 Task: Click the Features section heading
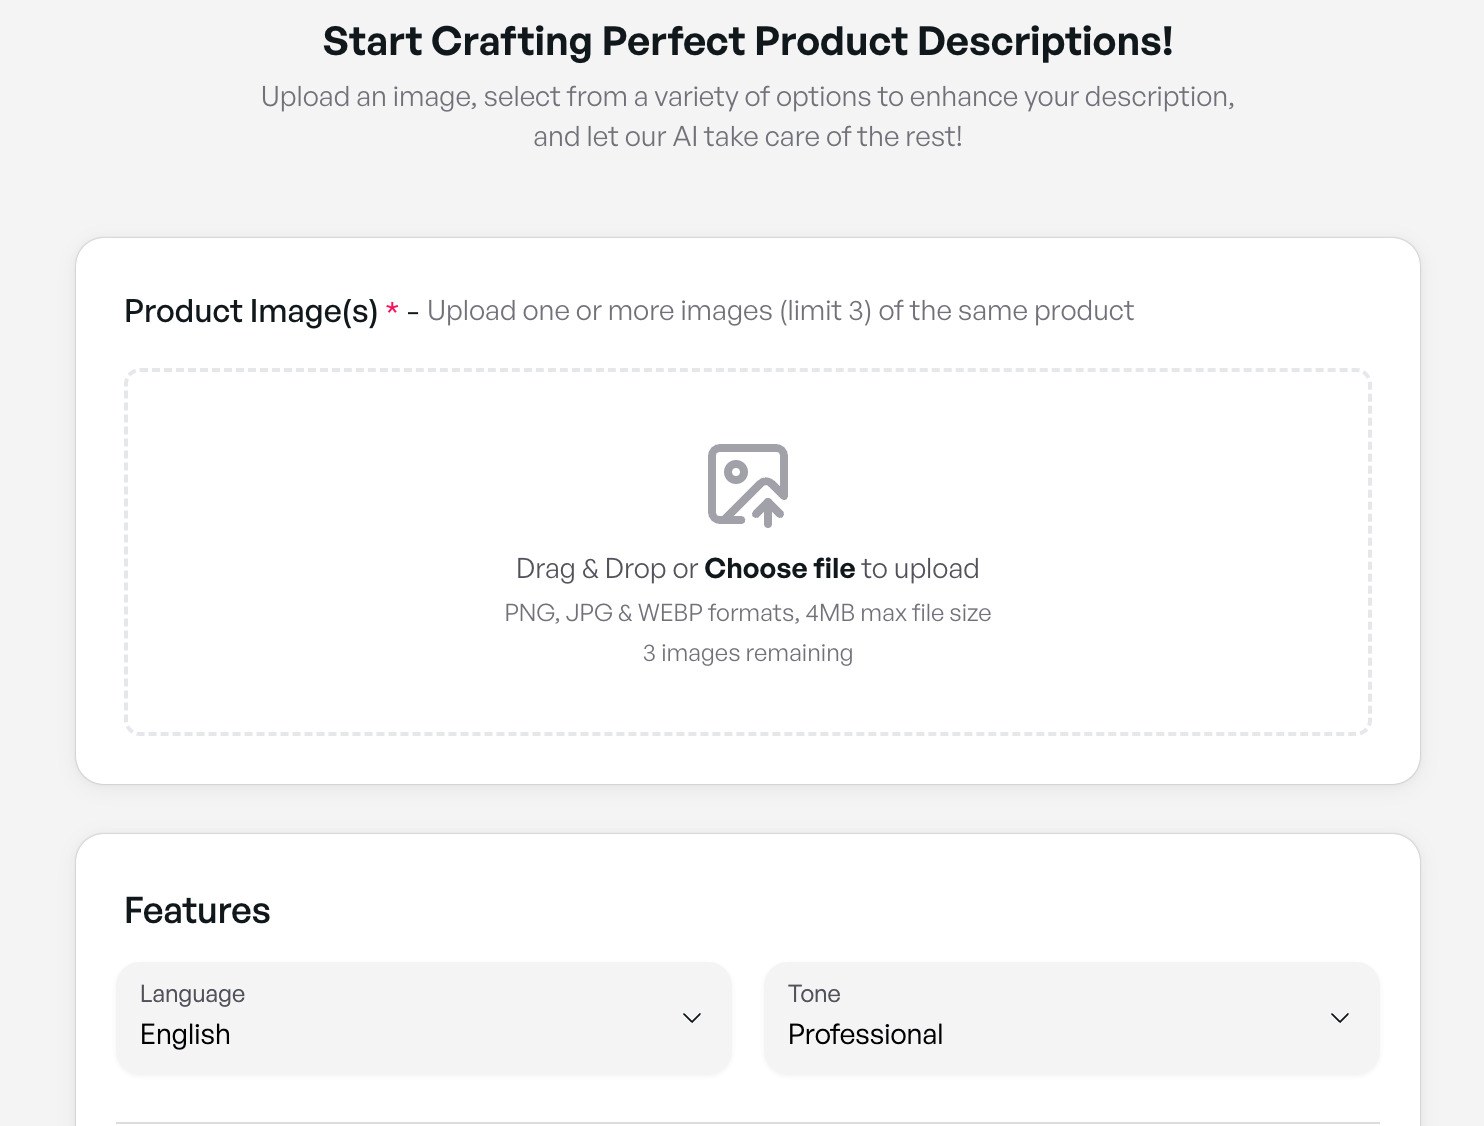[x=197, y=911]
